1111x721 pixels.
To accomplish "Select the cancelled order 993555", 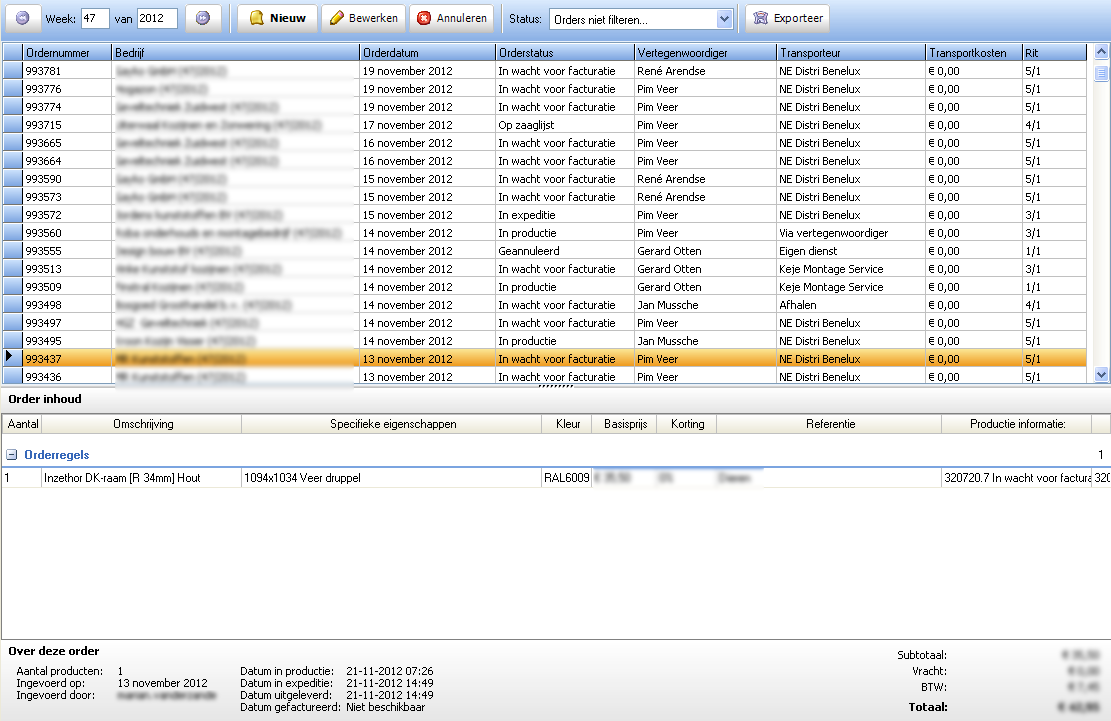I will pos(66,251).
